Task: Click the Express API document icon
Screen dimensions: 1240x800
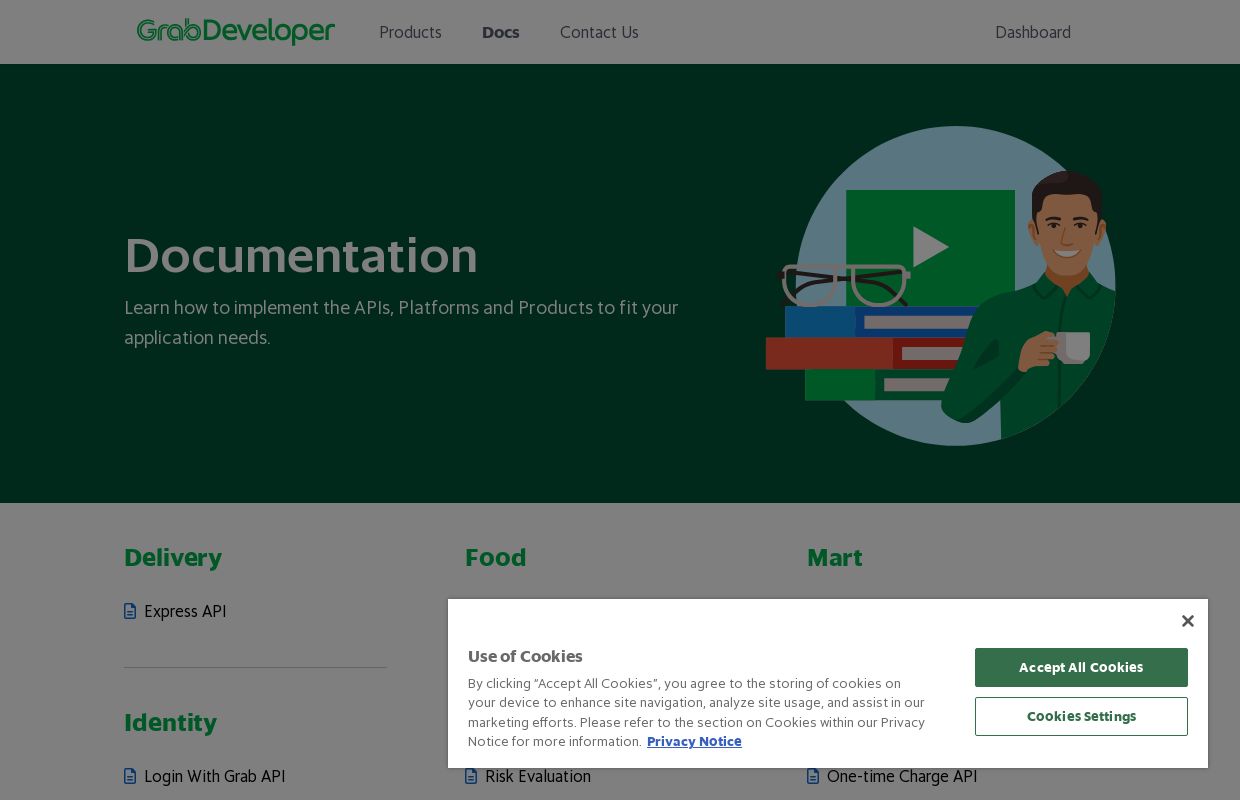Action: click(x=130, y=611)
